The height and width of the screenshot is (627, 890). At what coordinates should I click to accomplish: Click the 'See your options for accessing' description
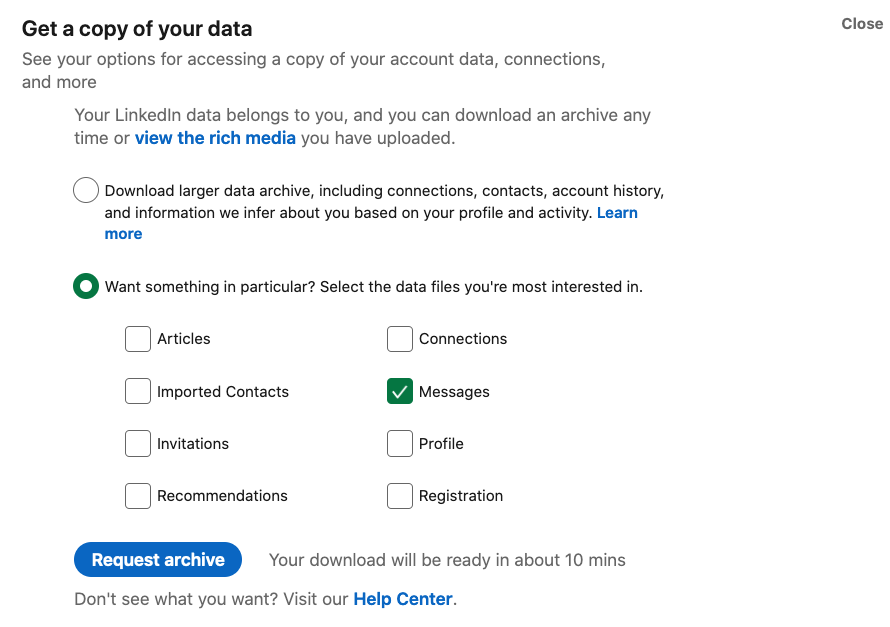coord(313,70)
